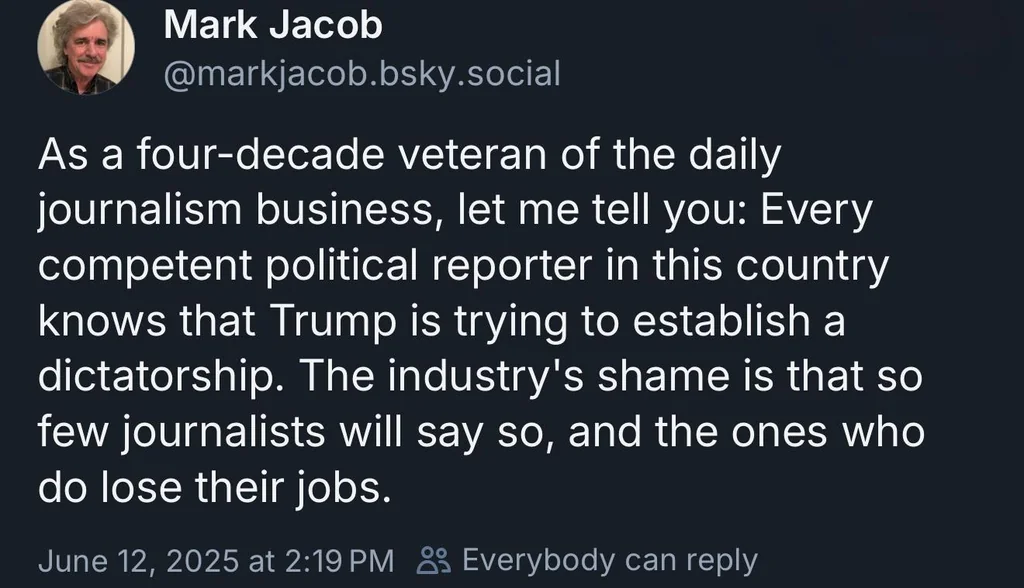The height and width of the screenshot is (588, 1024).
Task: Open the "Everybody can reply" label
Action: tap(610, 561)
